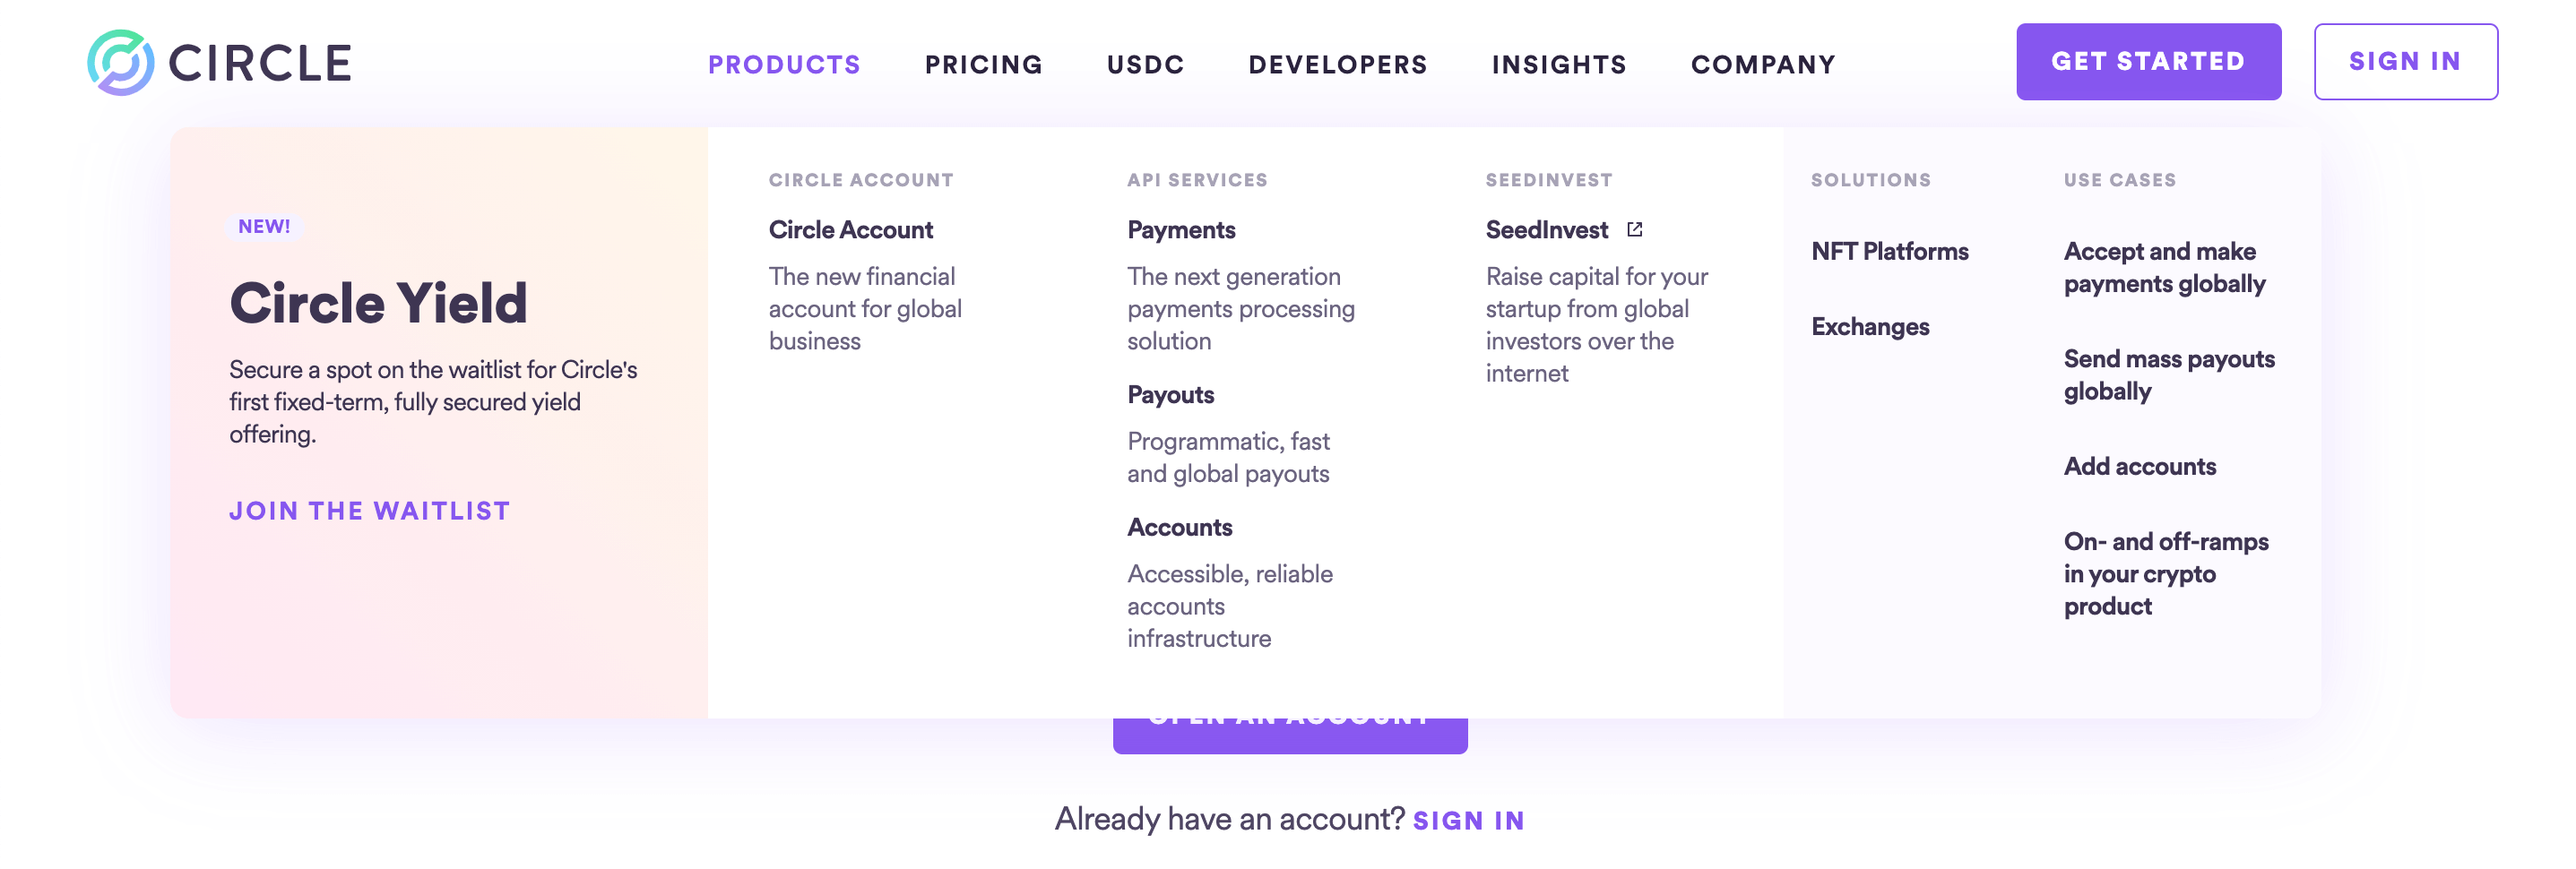Open Send mass payouts globally use case
The width and height of the screenshot is (2576, 869).
click(2170, 375)
